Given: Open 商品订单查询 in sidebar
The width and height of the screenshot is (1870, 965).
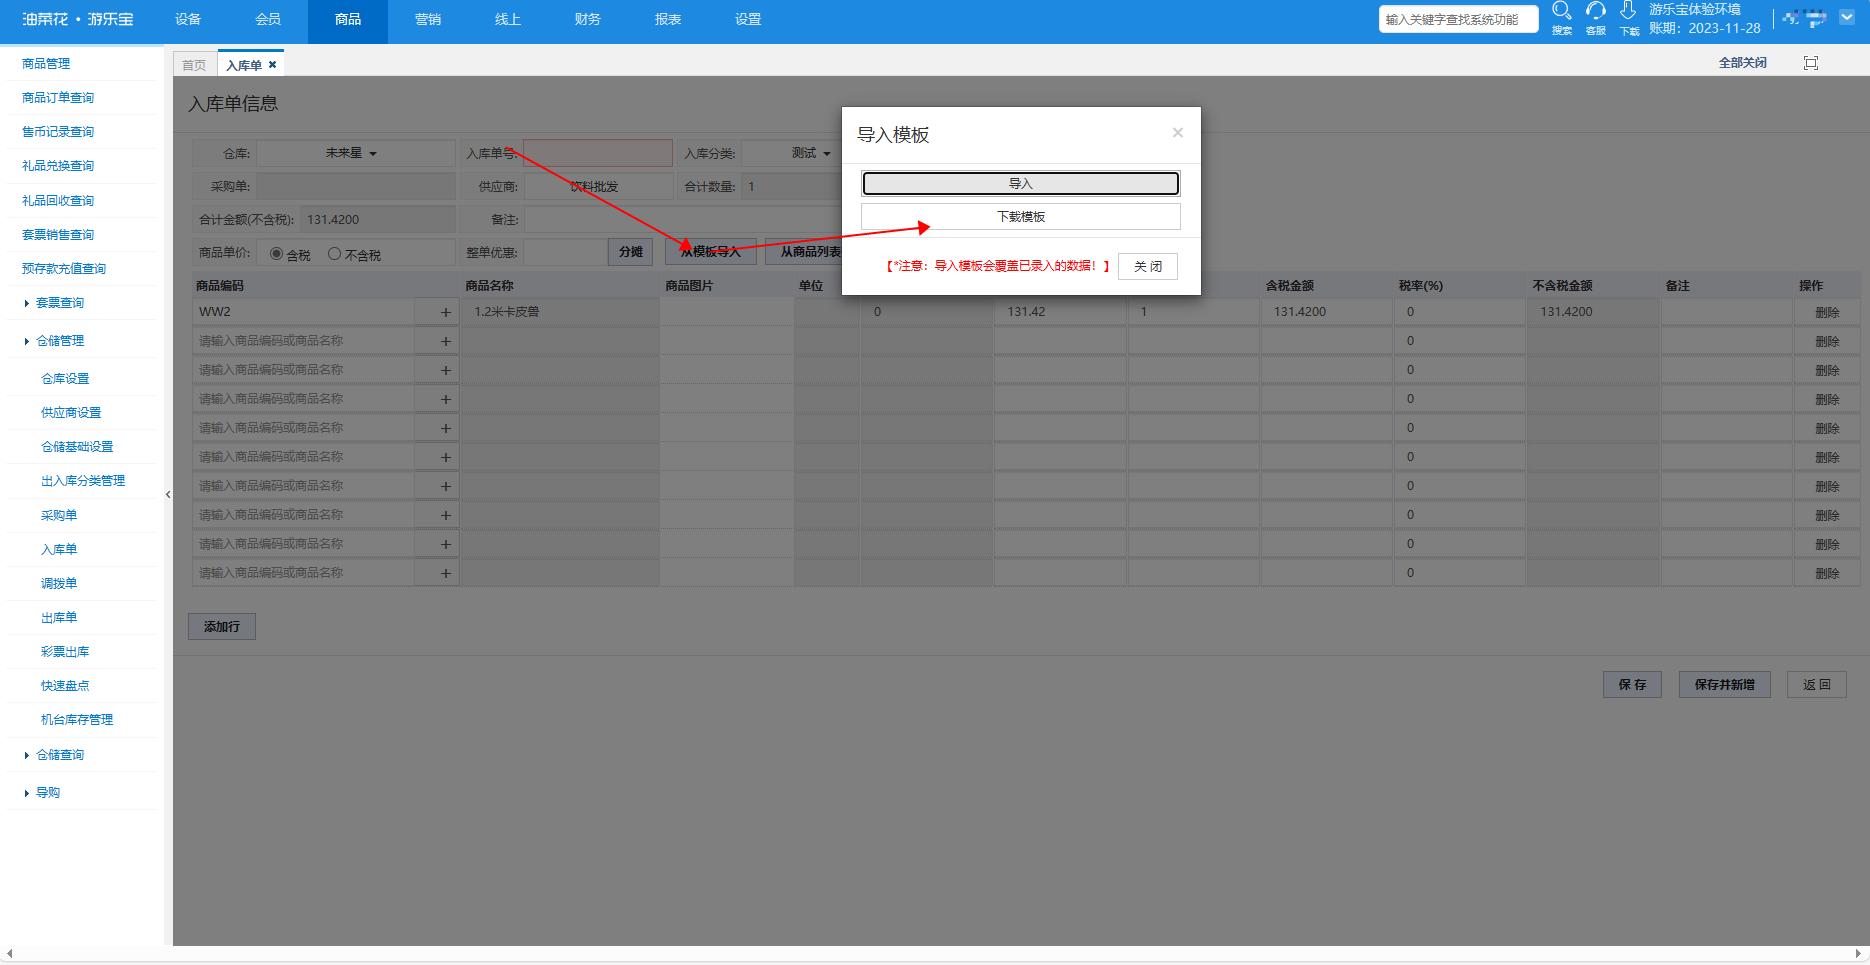Looking at the screenshot, I should coord(58,98).
